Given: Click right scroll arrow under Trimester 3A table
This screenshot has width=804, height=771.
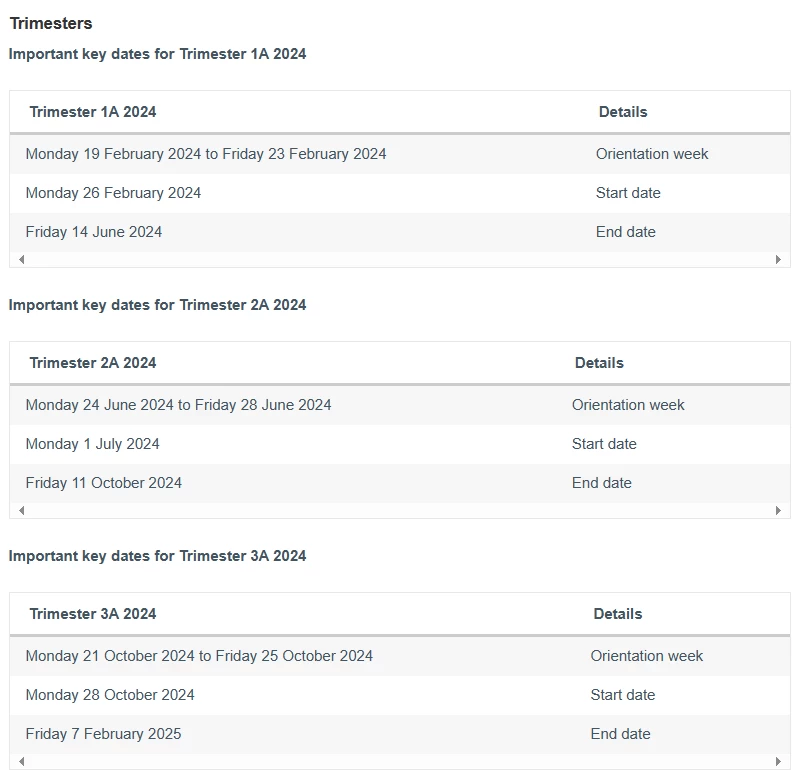Looking at the screenshot, I should pos(778,761).
